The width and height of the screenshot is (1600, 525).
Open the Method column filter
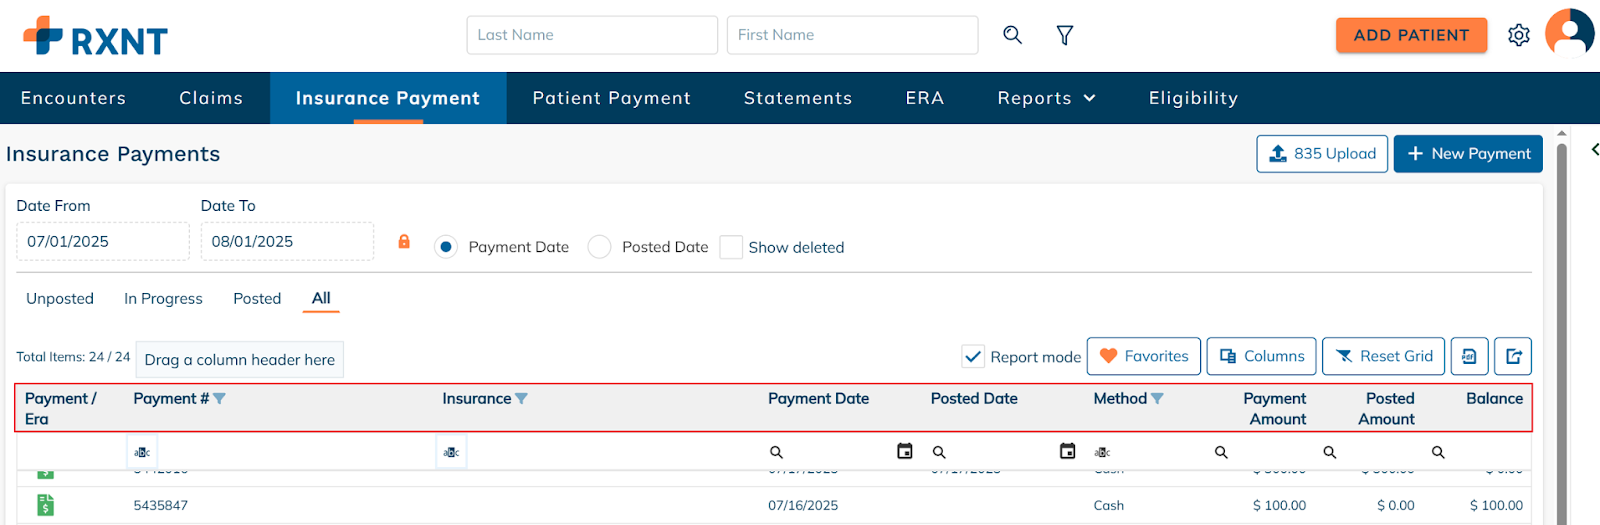1157,398
